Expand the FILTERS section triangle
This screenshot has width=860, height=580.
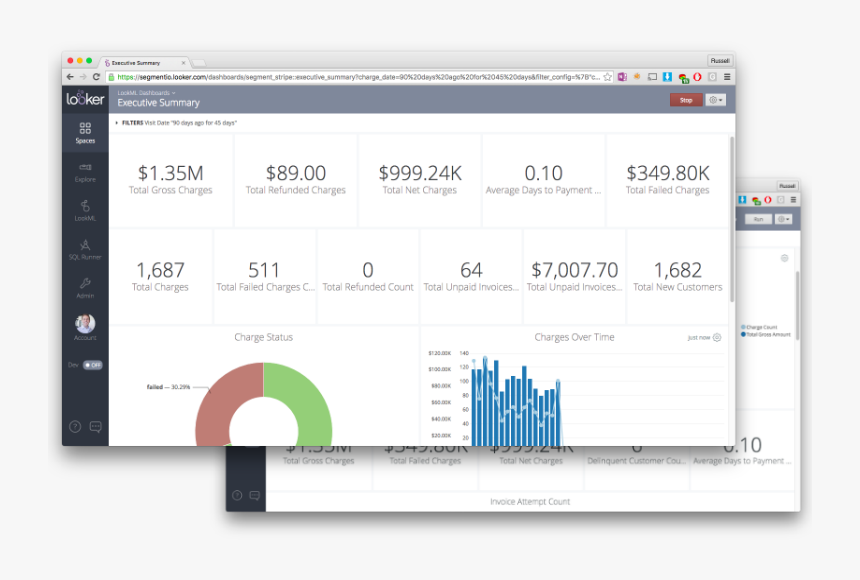116,123
